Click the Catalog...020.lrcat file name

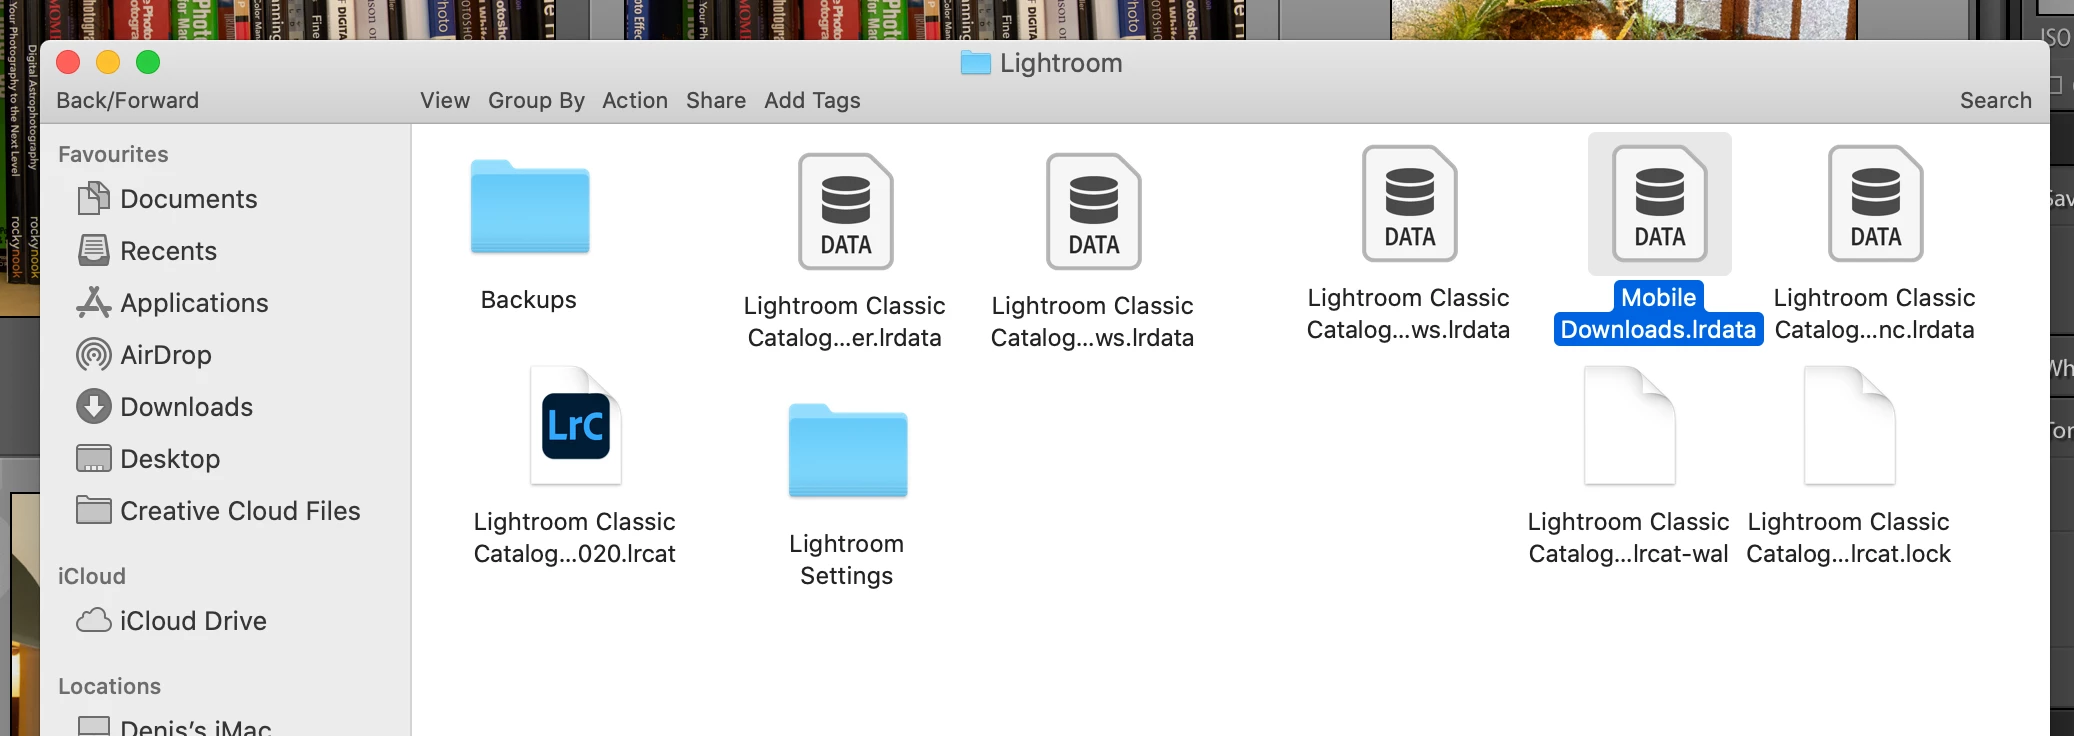575,538
